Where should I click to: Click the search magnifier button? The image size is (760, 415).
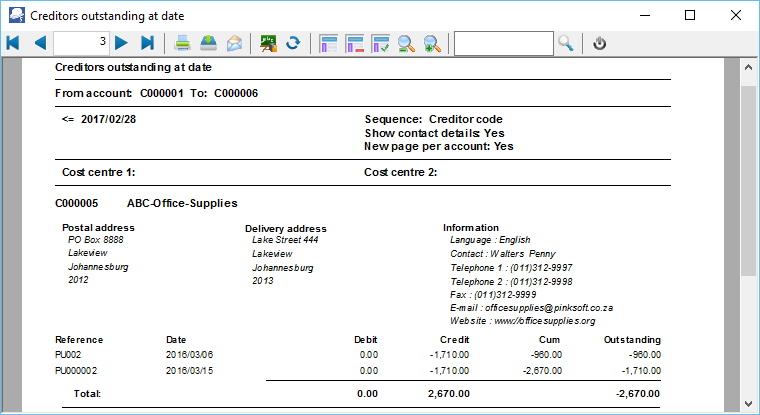566,43
